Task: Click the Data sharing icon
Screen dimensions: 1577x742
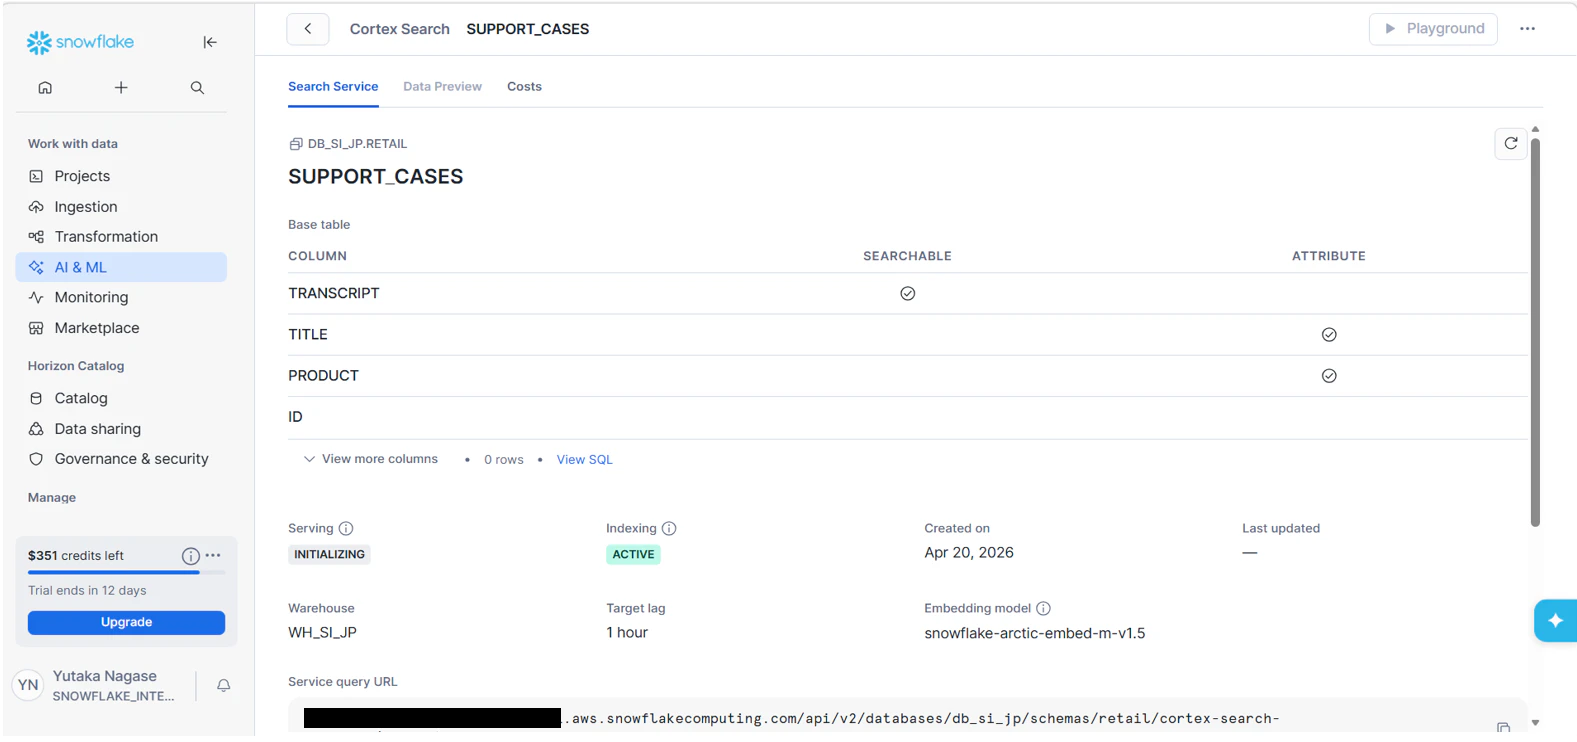Action: (x=36, y=429)
